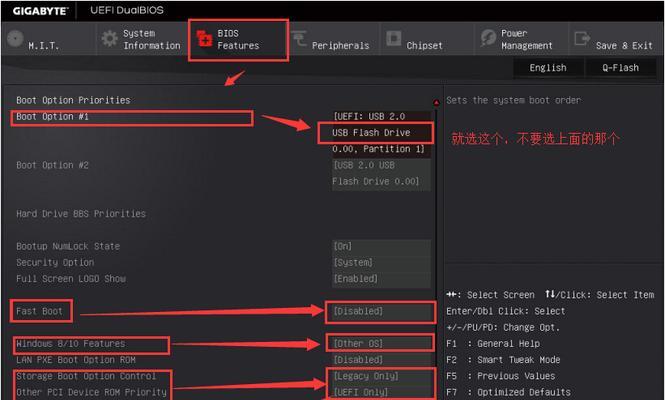Toggle Full Screen LOGO Show [Enabled]
The image size is (665, 400).
pos(381,279)
